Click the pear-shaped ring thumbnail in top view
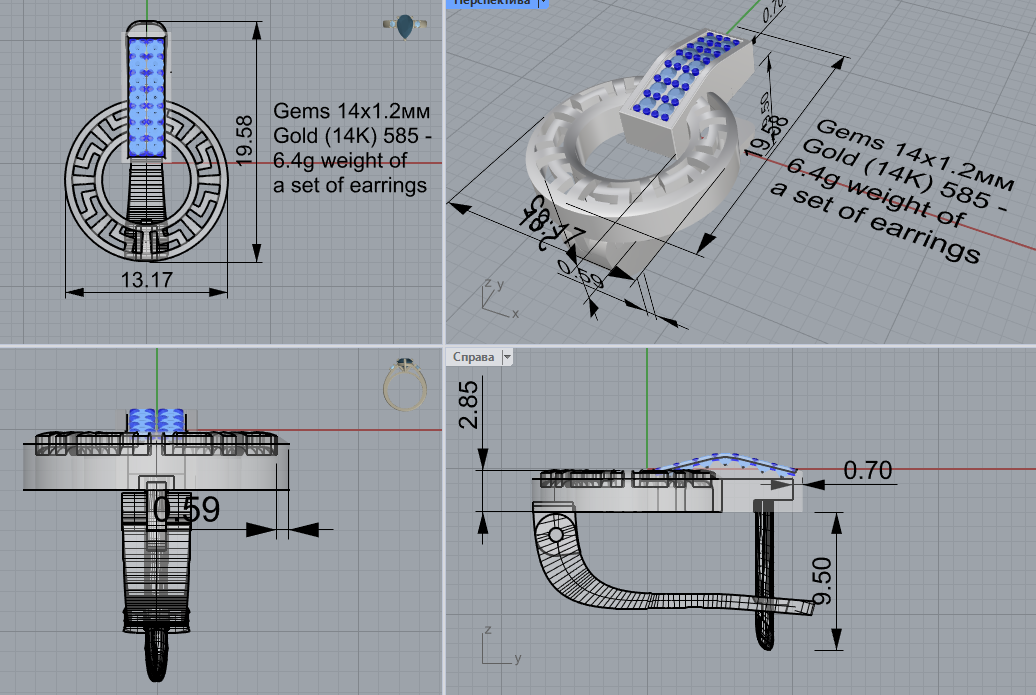 point(404,26)
